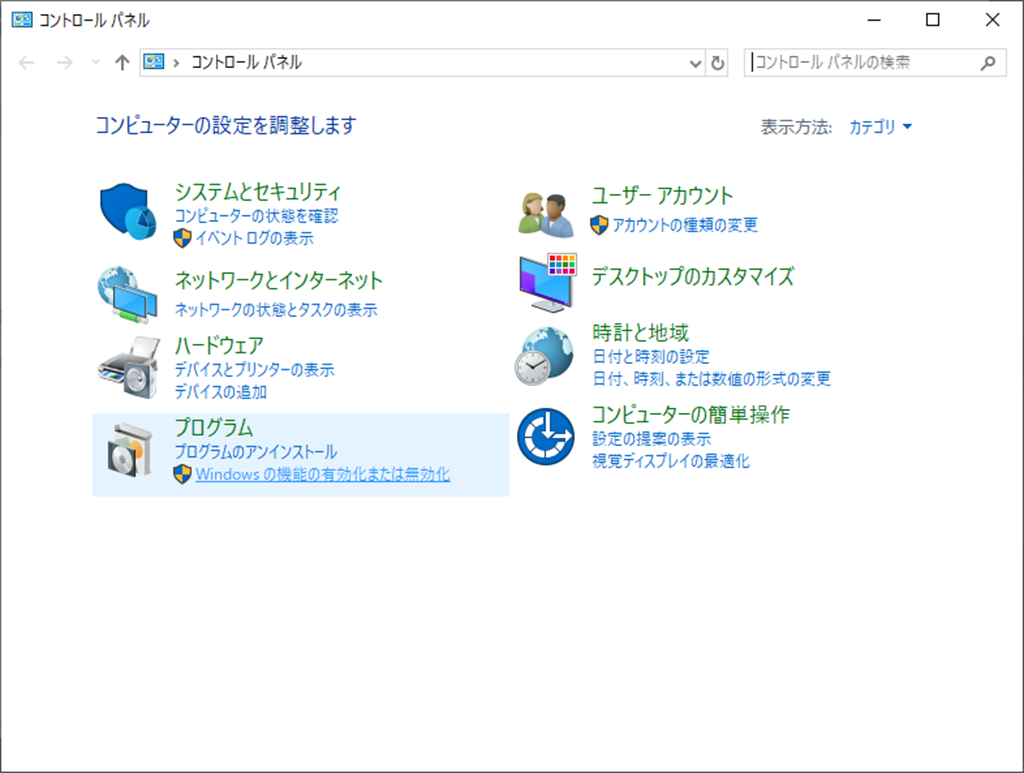Open the Clock and Region icon
This screenshot has width=1024, height=773.
[x=546, y=356]
